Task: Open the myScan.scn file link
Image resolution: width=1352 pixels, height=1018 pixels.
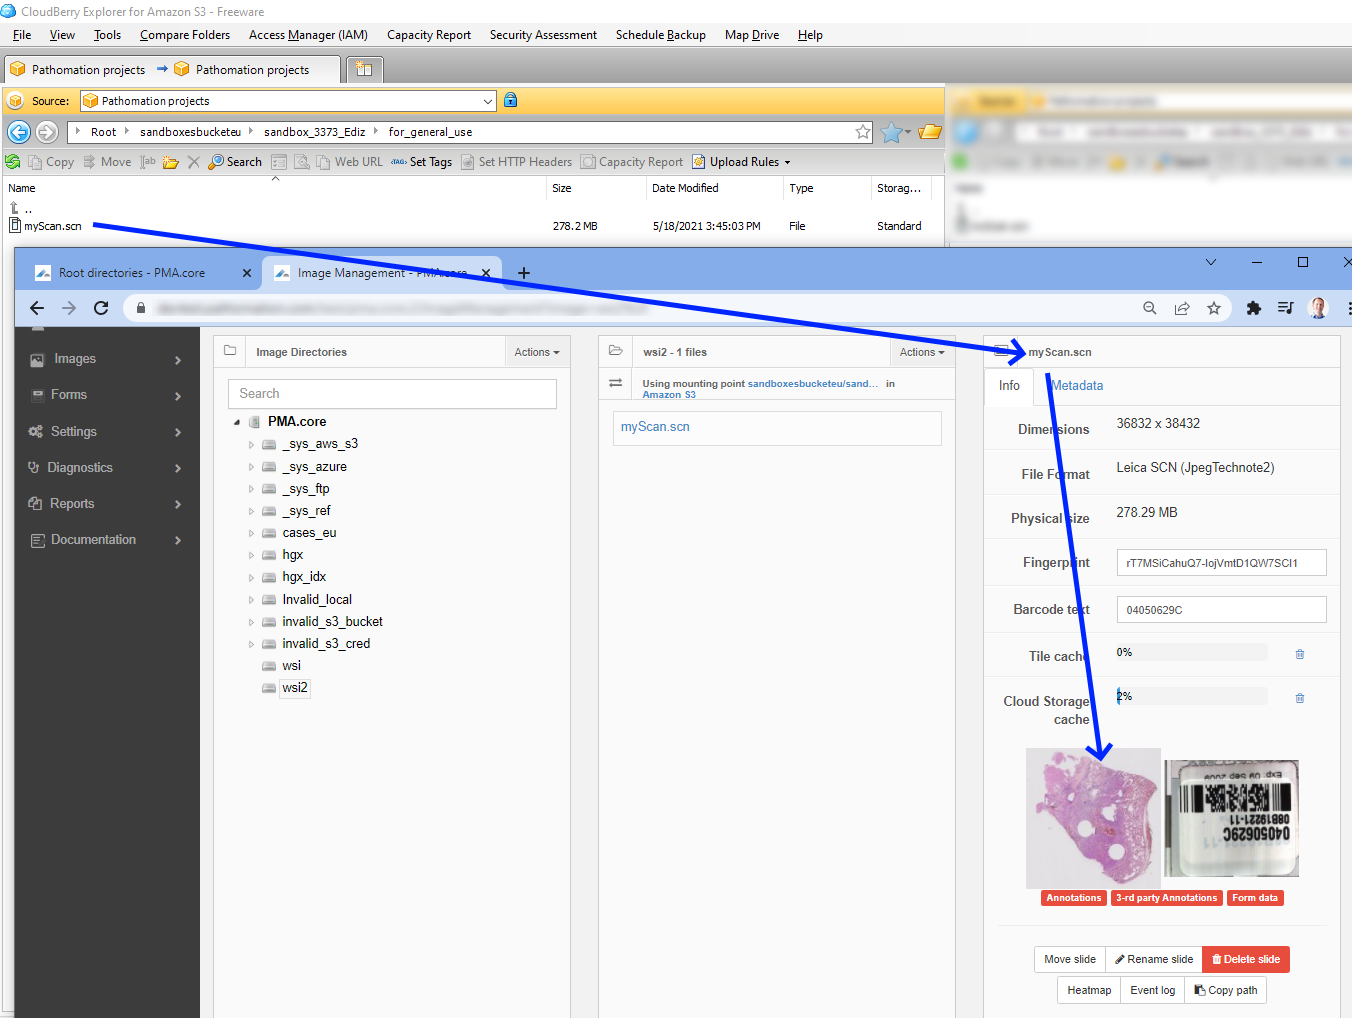Action: [655, 427]
